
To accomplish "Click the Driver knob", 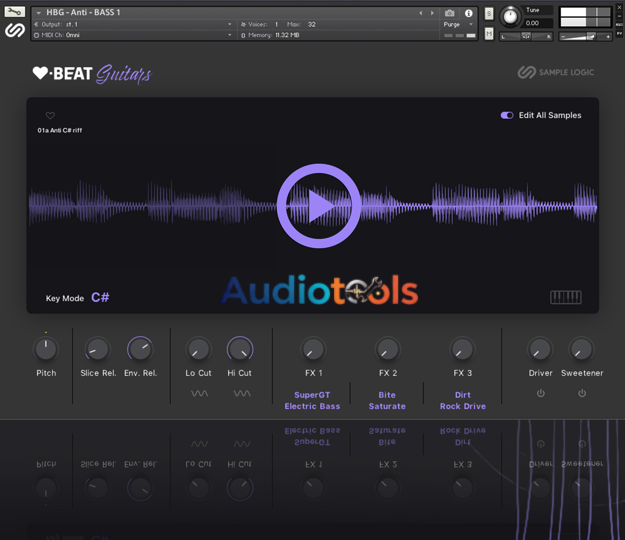I will [x=540, y=349].
